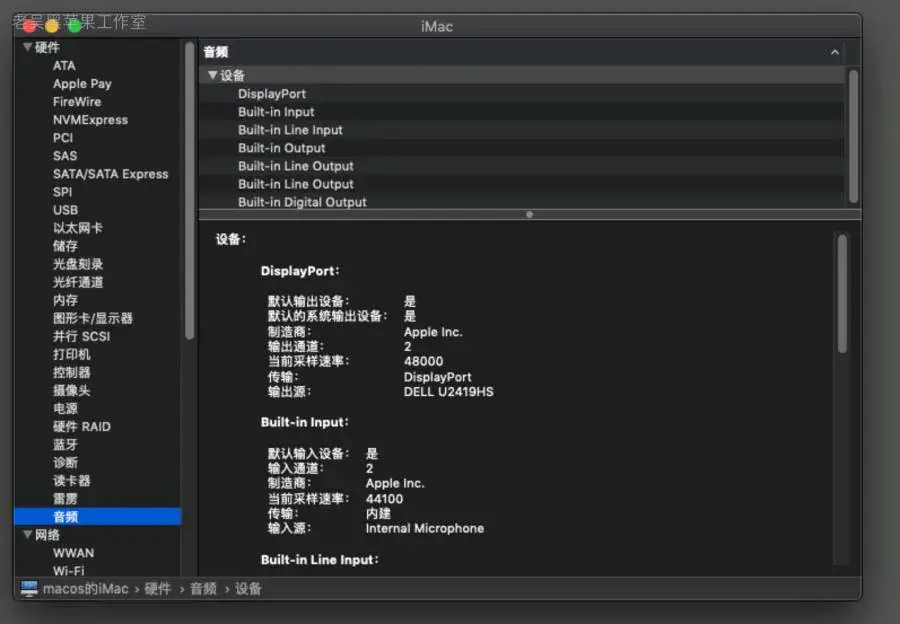Viewport: 900px width, 624px height.
Task: Select 以太网卡 in the sidebar
Action: 78,228
